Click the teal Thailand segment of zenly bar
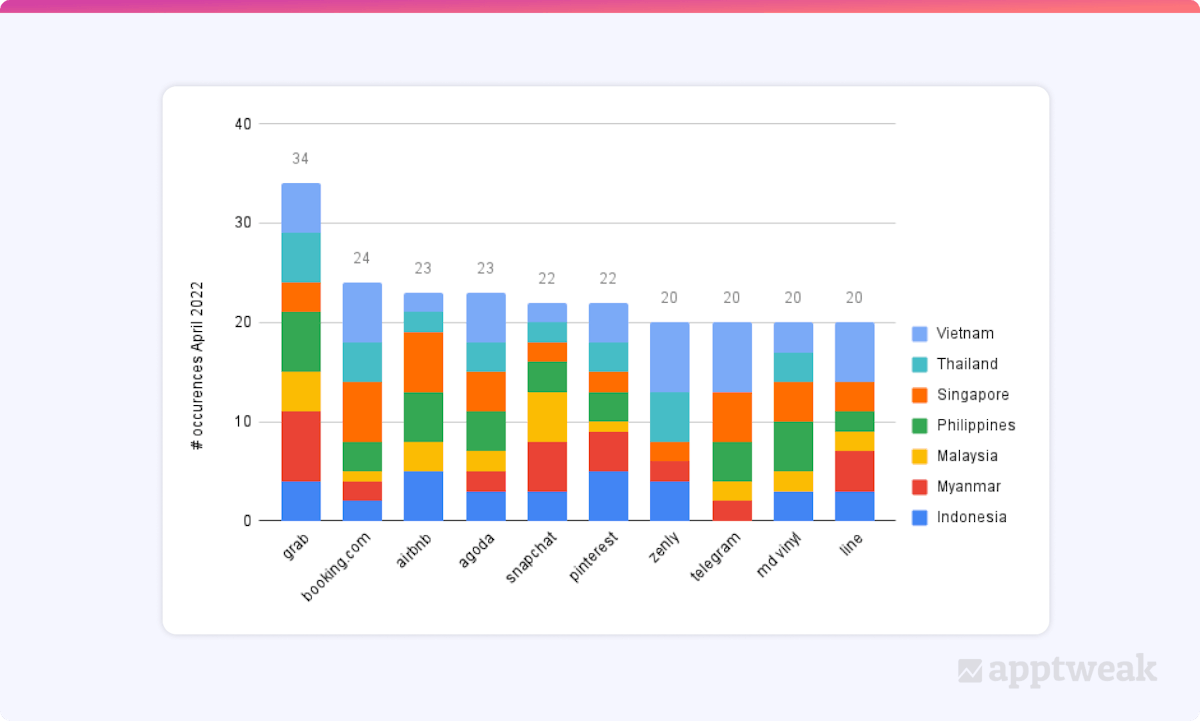The height and width of the screenshot is (721, 1200). point(669,417)
